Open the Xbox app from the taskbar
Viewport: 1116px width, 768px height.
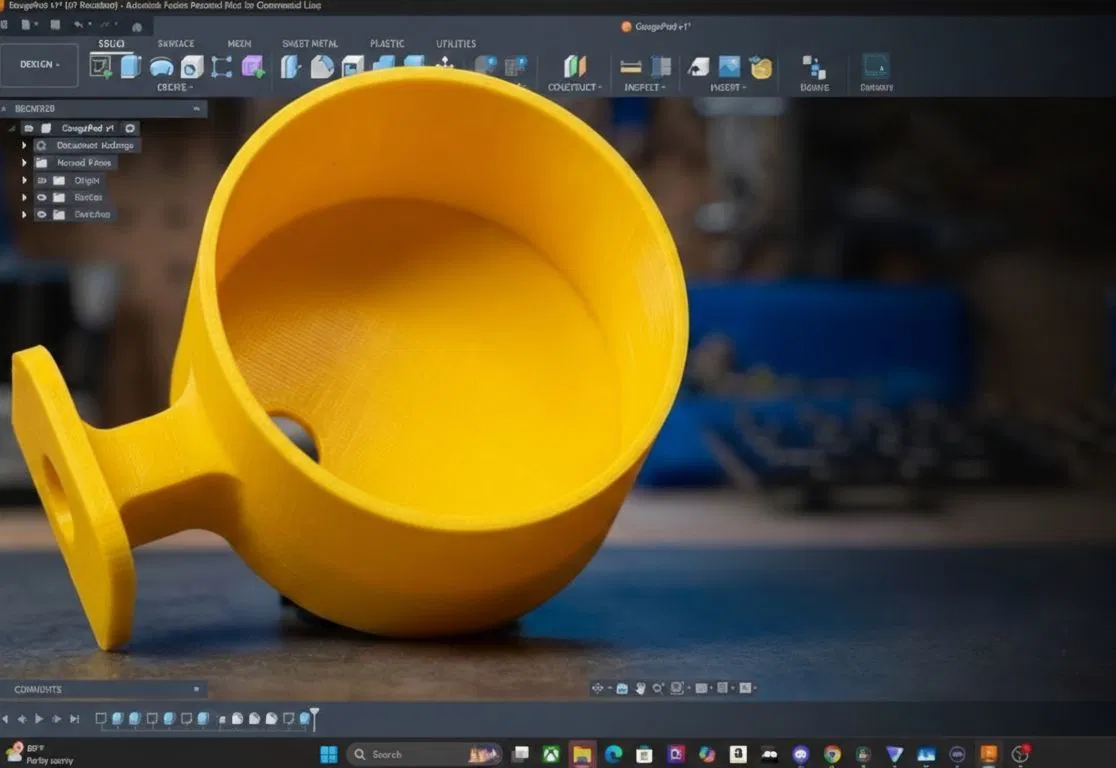click(551, 754)
